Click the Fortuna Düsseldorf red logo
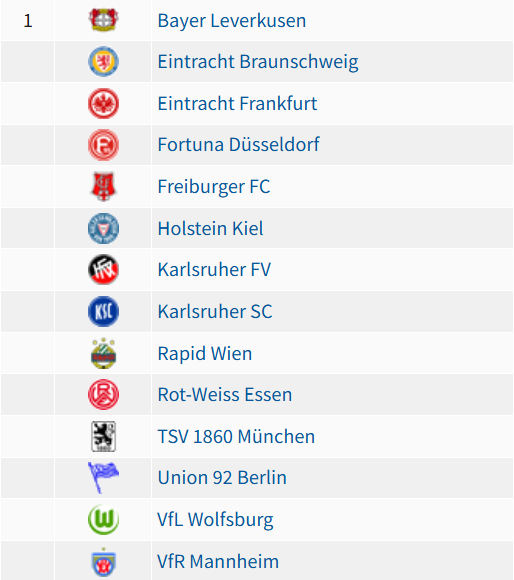This screenshot has width=514, height=580. [104, 145]
